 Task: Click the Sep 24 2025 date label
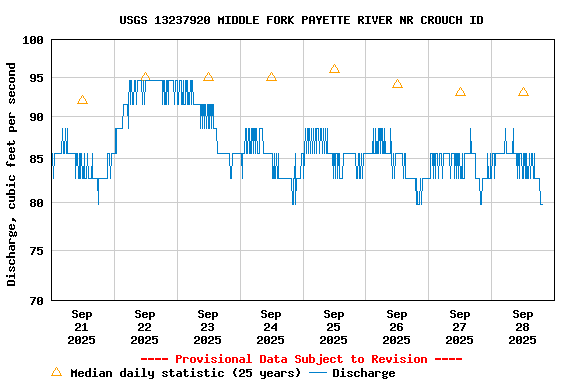point(270,327)
